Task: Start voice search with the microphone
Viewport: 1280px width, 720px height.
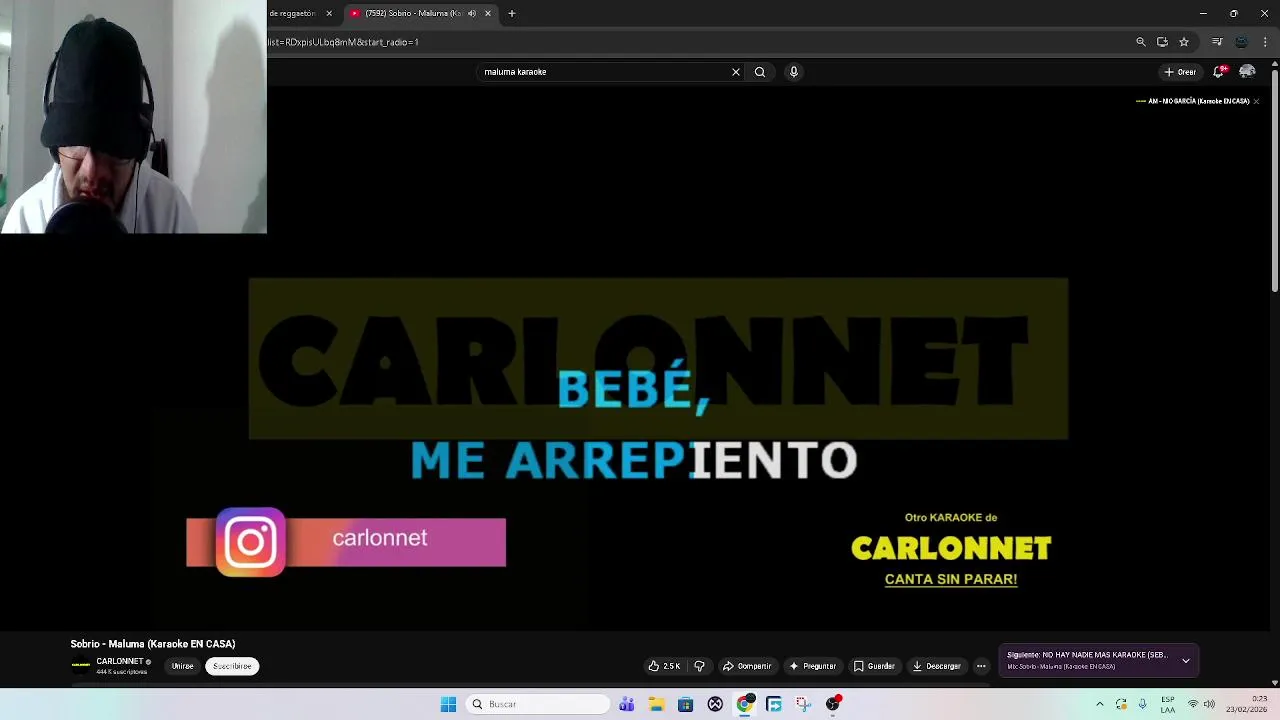Action: click(794, 72)
